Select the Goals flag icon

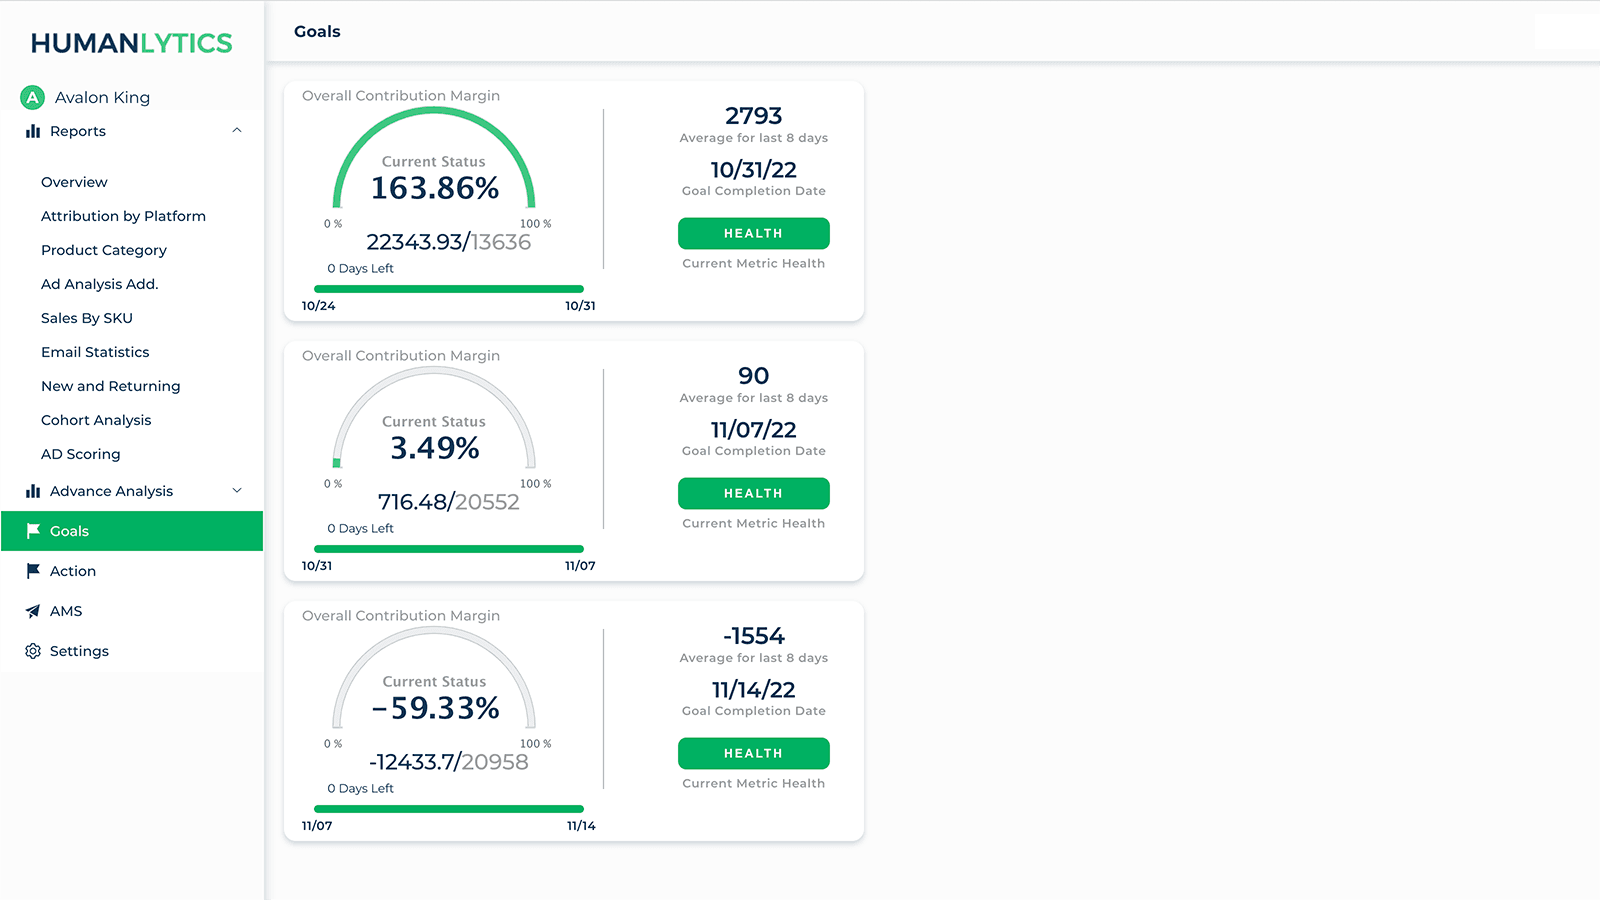[32, 531]
